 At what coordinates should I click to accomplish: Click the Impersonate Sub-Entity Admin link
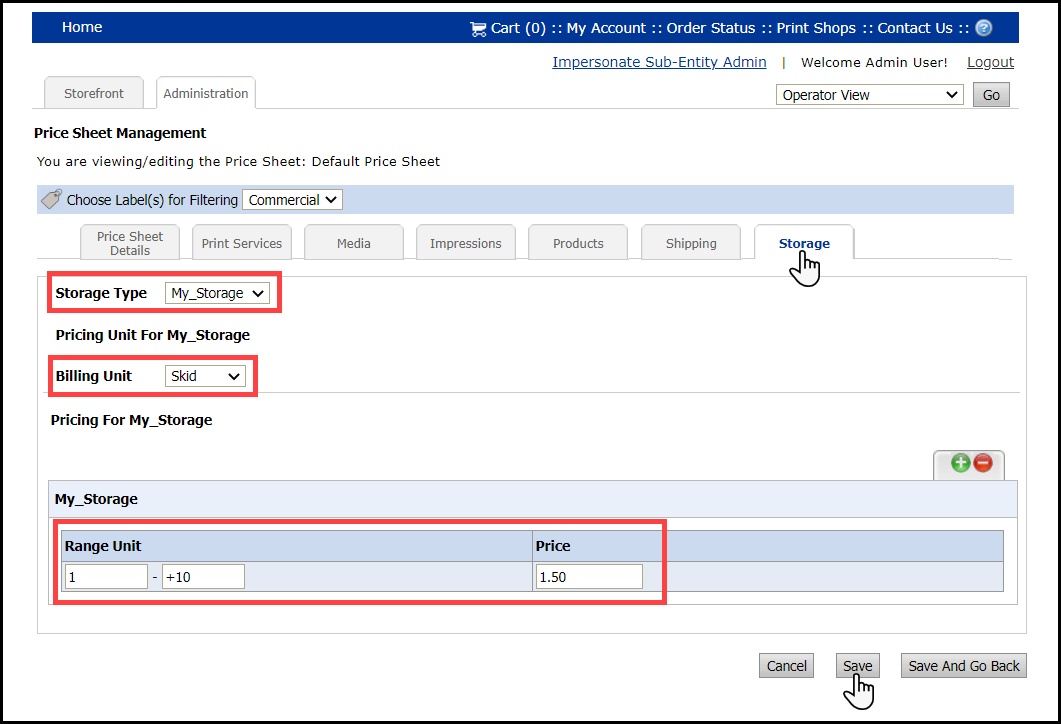(x=659, y=62)
